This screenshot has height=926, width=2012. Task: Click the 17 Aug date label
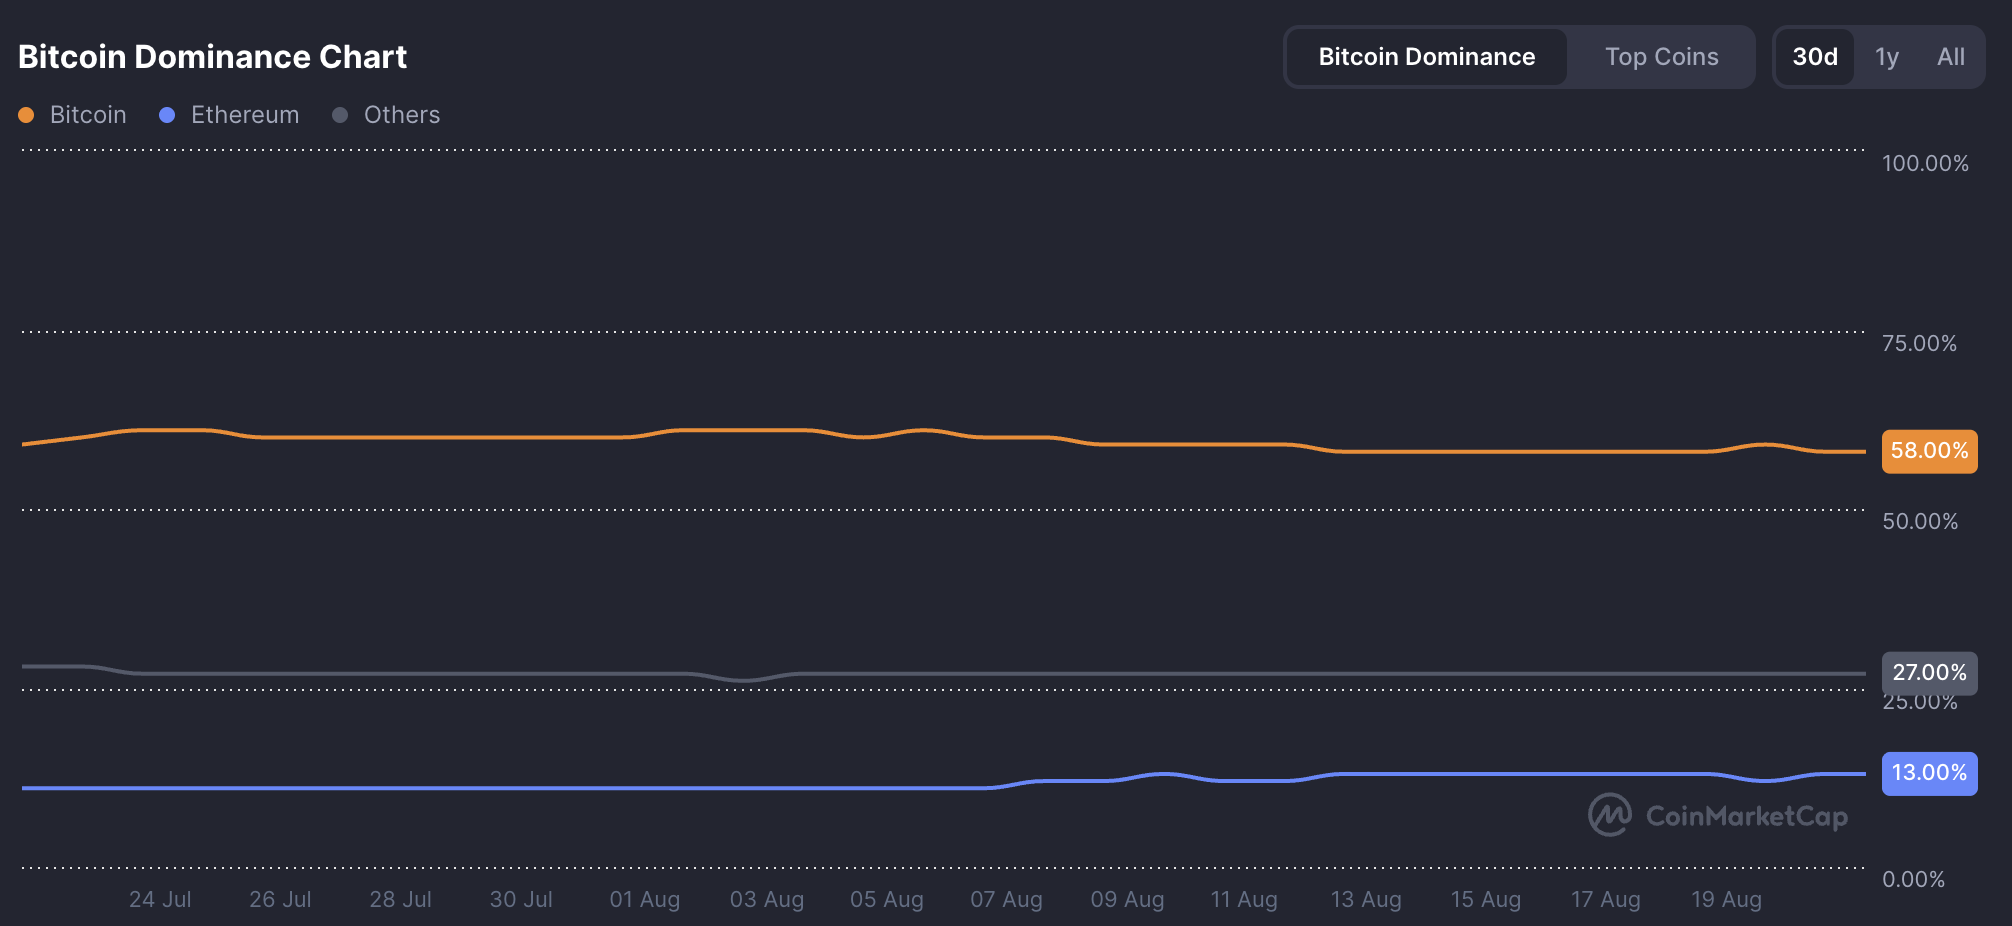[x=1606, y=899]
